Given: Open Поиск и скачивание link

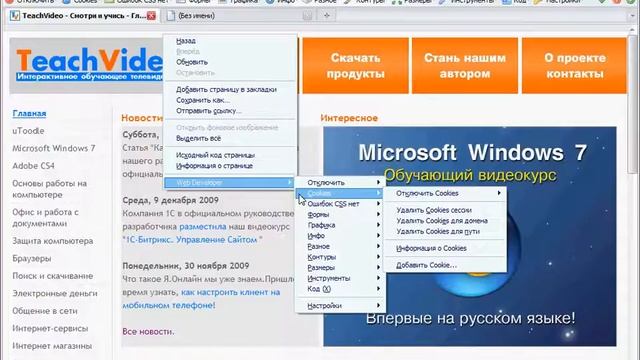Looking at the screenshot, I should pyautogui.click(x=53, y=276).
